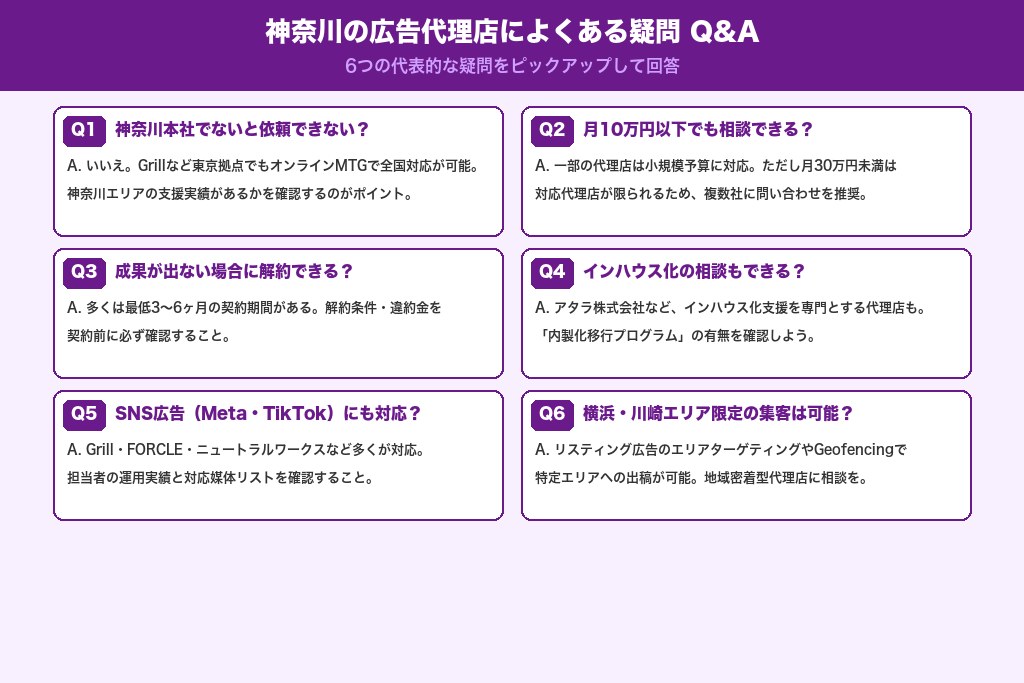The image size is (1024, 683).
Task: Click the Q6 badge
Action: click(552, 414)
